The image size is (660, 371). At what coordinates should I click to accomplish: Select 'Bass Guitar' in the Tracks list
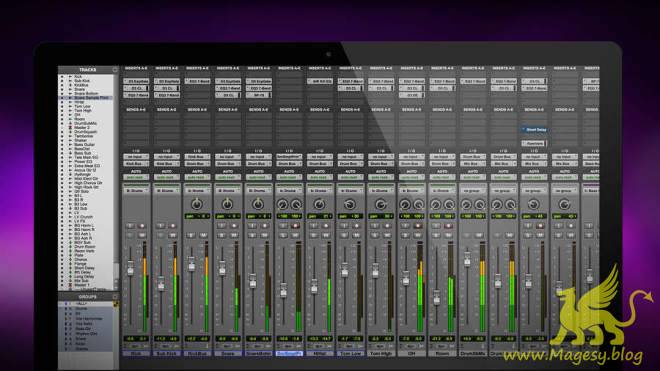tap(85, 144)
